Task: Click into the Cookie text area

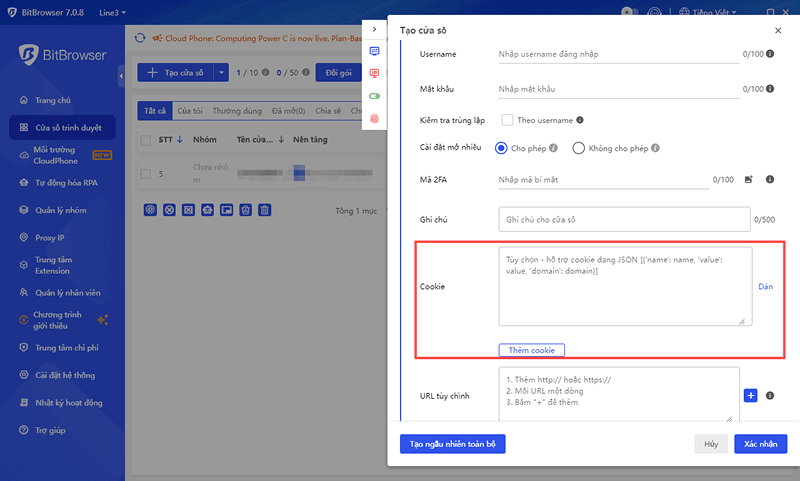Action: pyautogui.click(x=625, y=286)
